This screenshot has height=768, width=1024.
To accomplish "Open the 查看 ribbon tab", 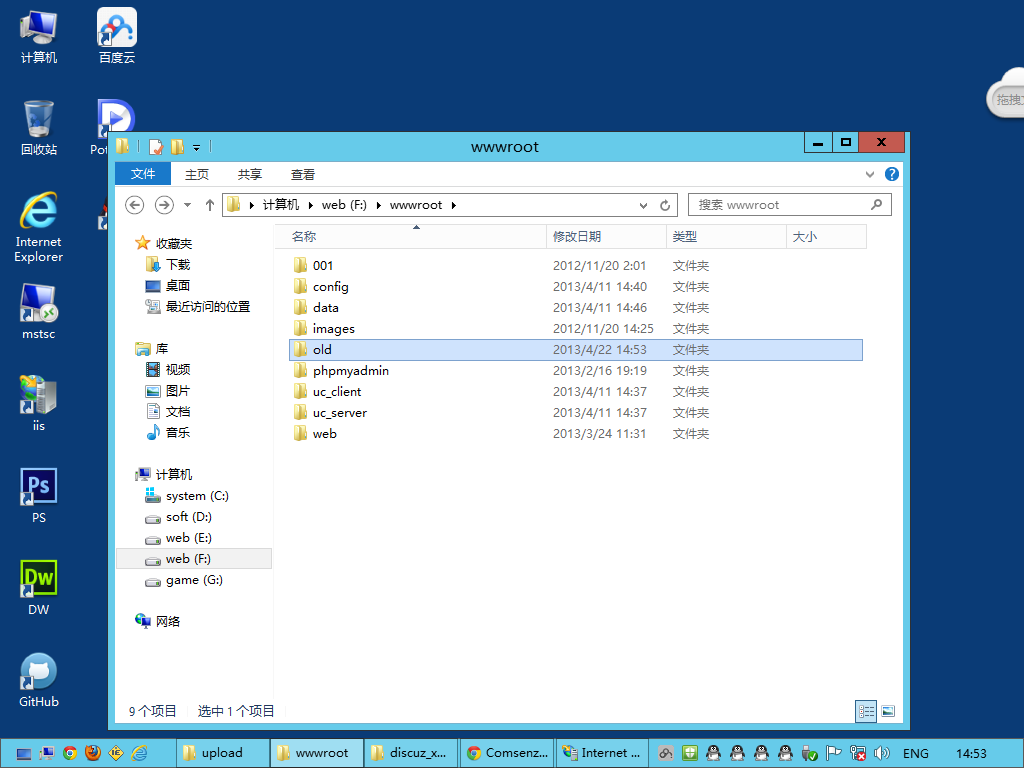I will [302, 174].
